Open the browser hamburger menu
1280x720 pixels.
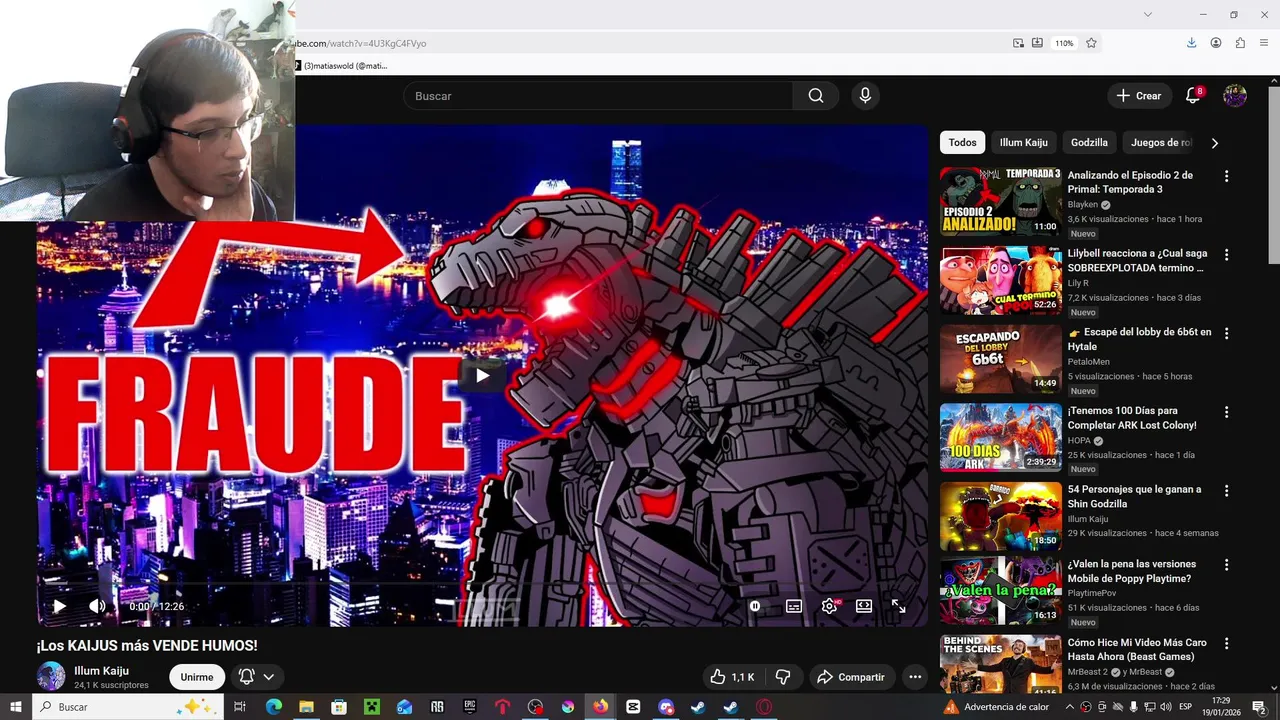pos(1264,43)
